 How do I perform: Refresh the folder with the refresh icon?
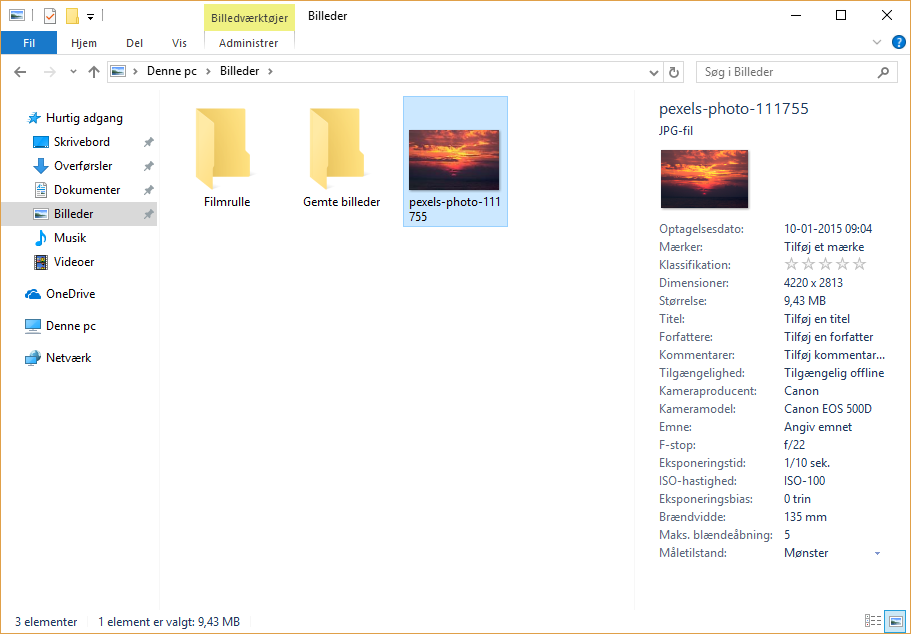tap(674, 71)
